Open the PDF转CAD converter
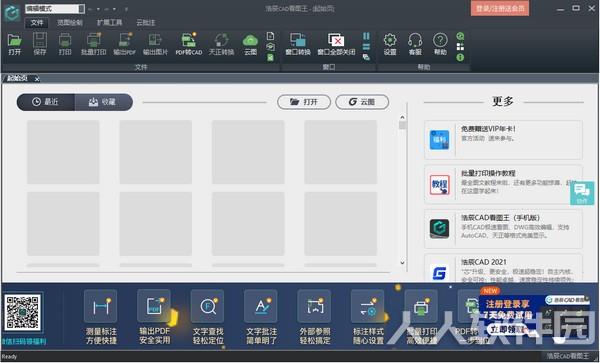Screen dimensions: 600x363 pos(189,44)
